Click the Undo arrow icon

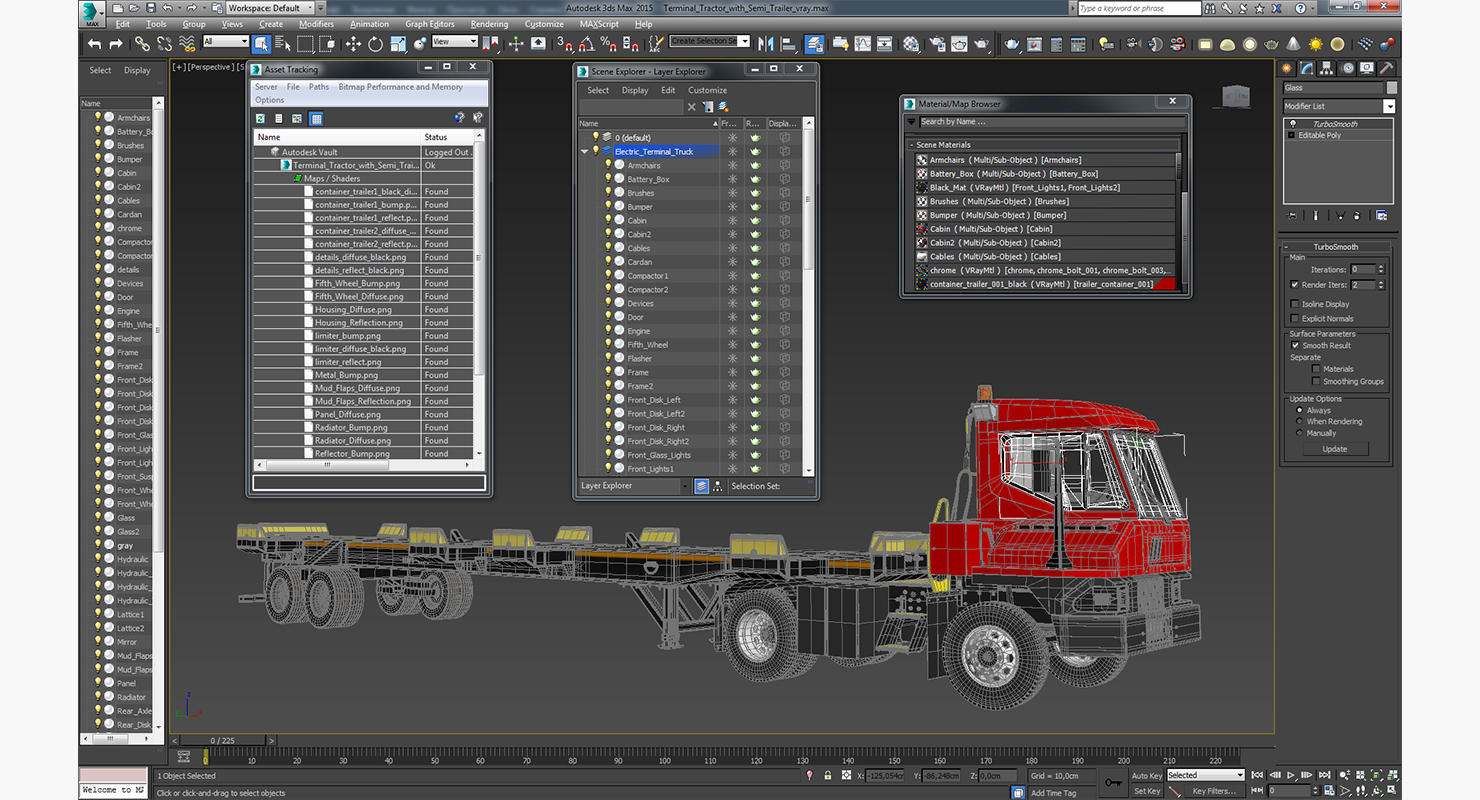(94, 44)
